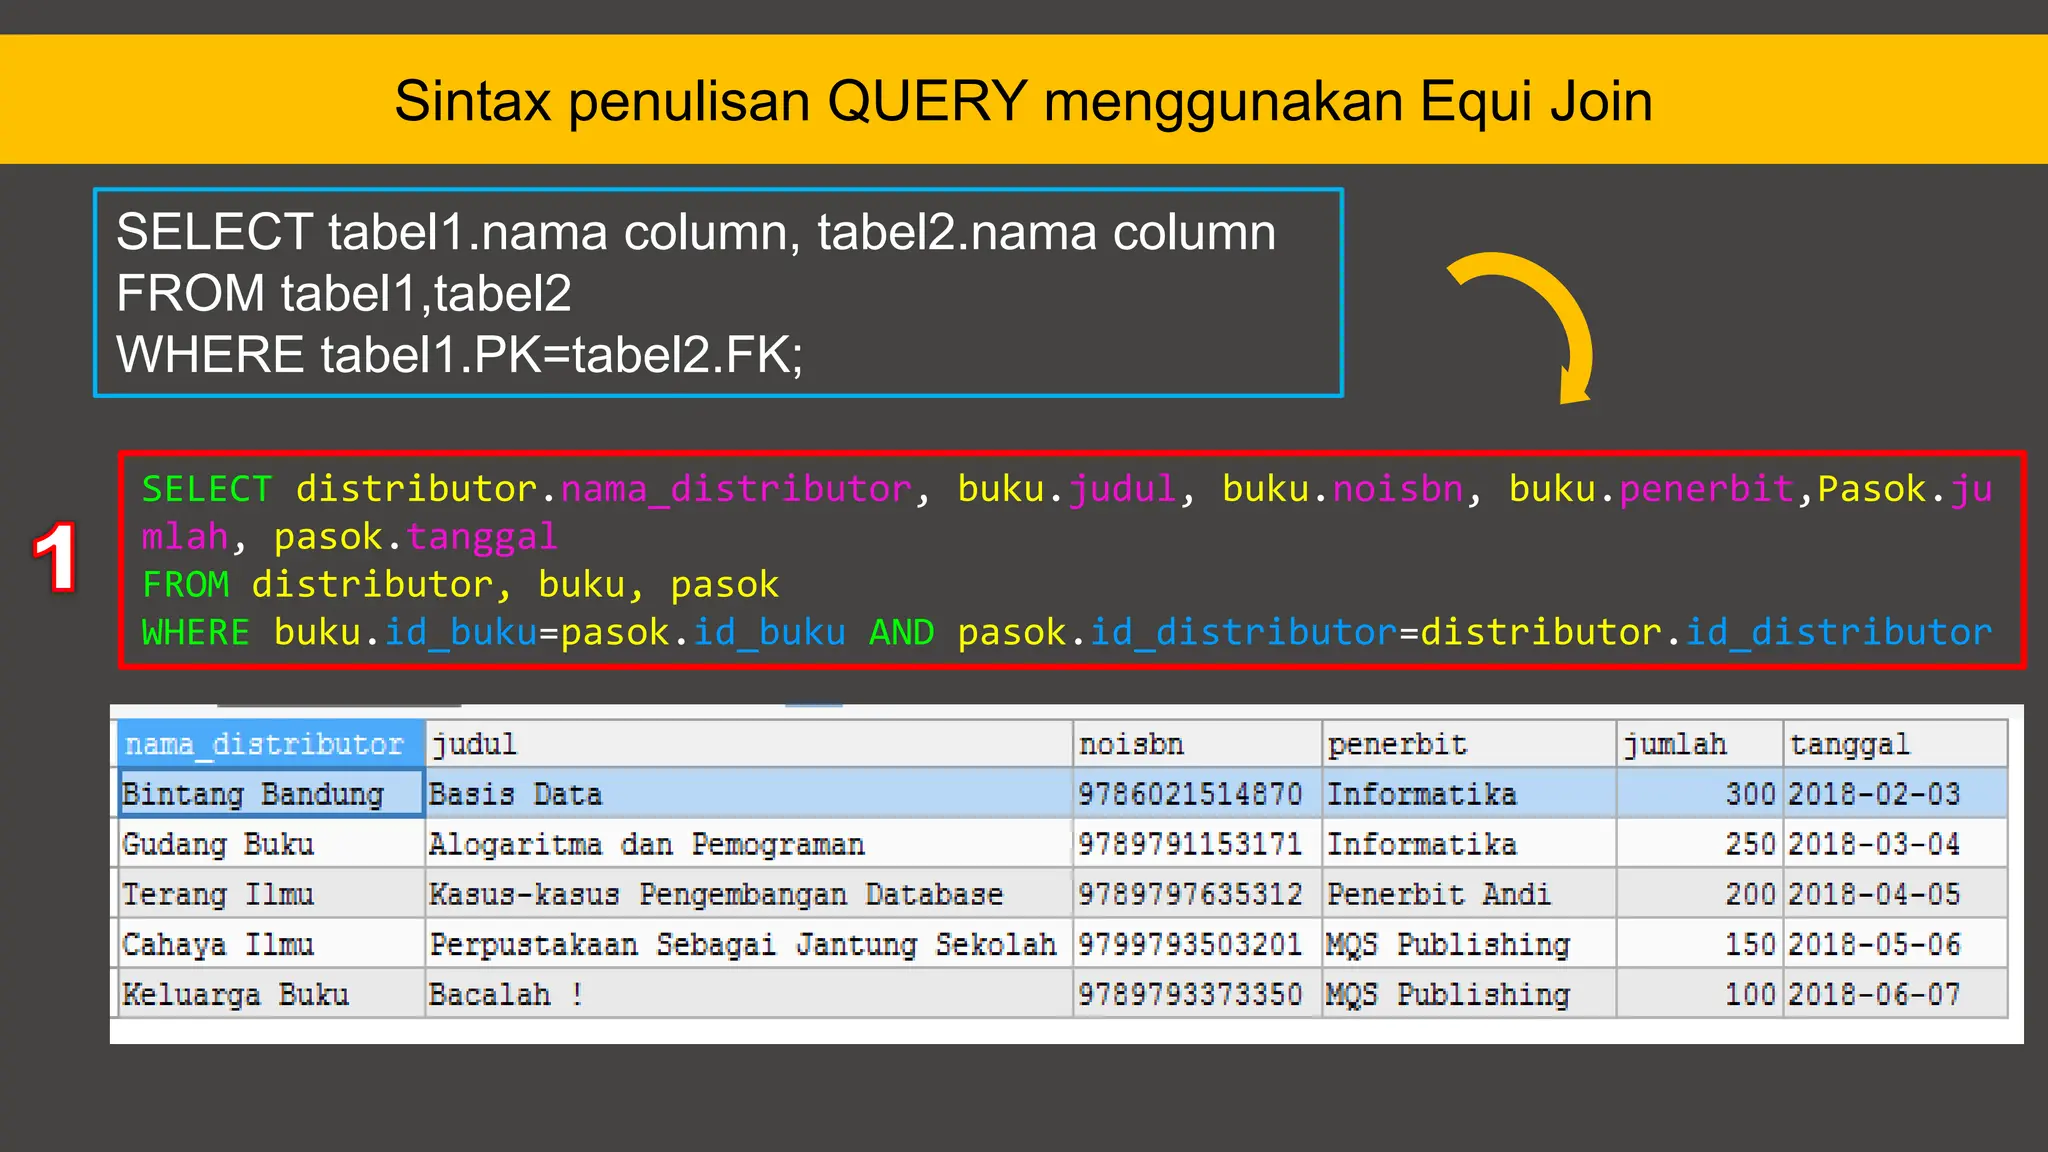The image size is (2048, 1152).
Task: Select the jumlah value 150
Action: [x=1700, y=944]
